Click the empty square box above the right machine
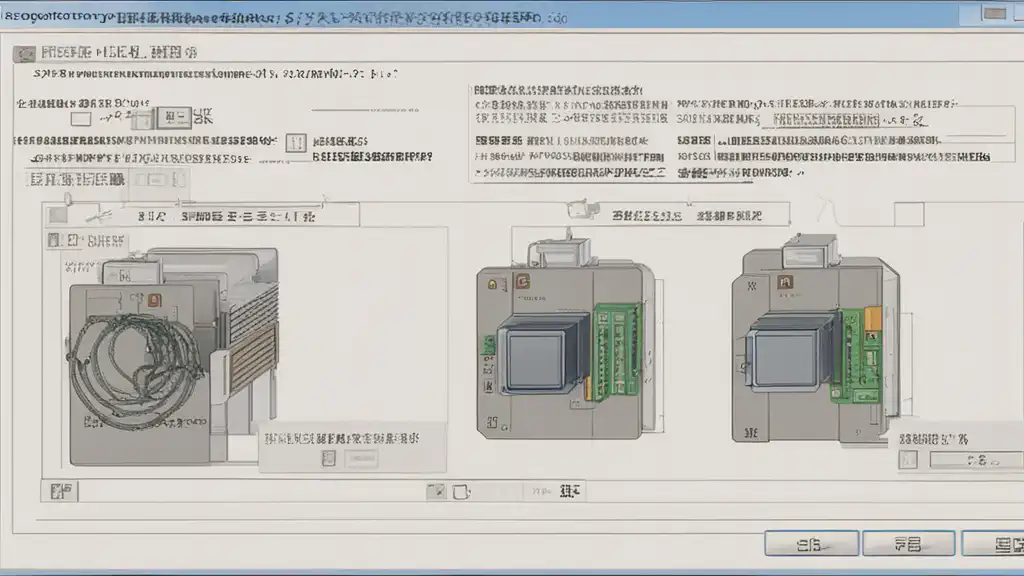This screenshot has height=576, width=1024. 909,214
